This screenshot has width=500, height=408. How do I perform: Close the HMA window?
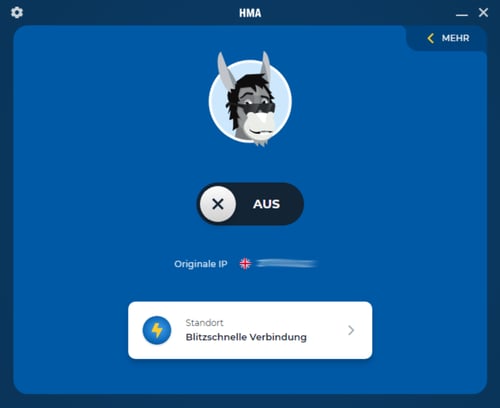483,13
